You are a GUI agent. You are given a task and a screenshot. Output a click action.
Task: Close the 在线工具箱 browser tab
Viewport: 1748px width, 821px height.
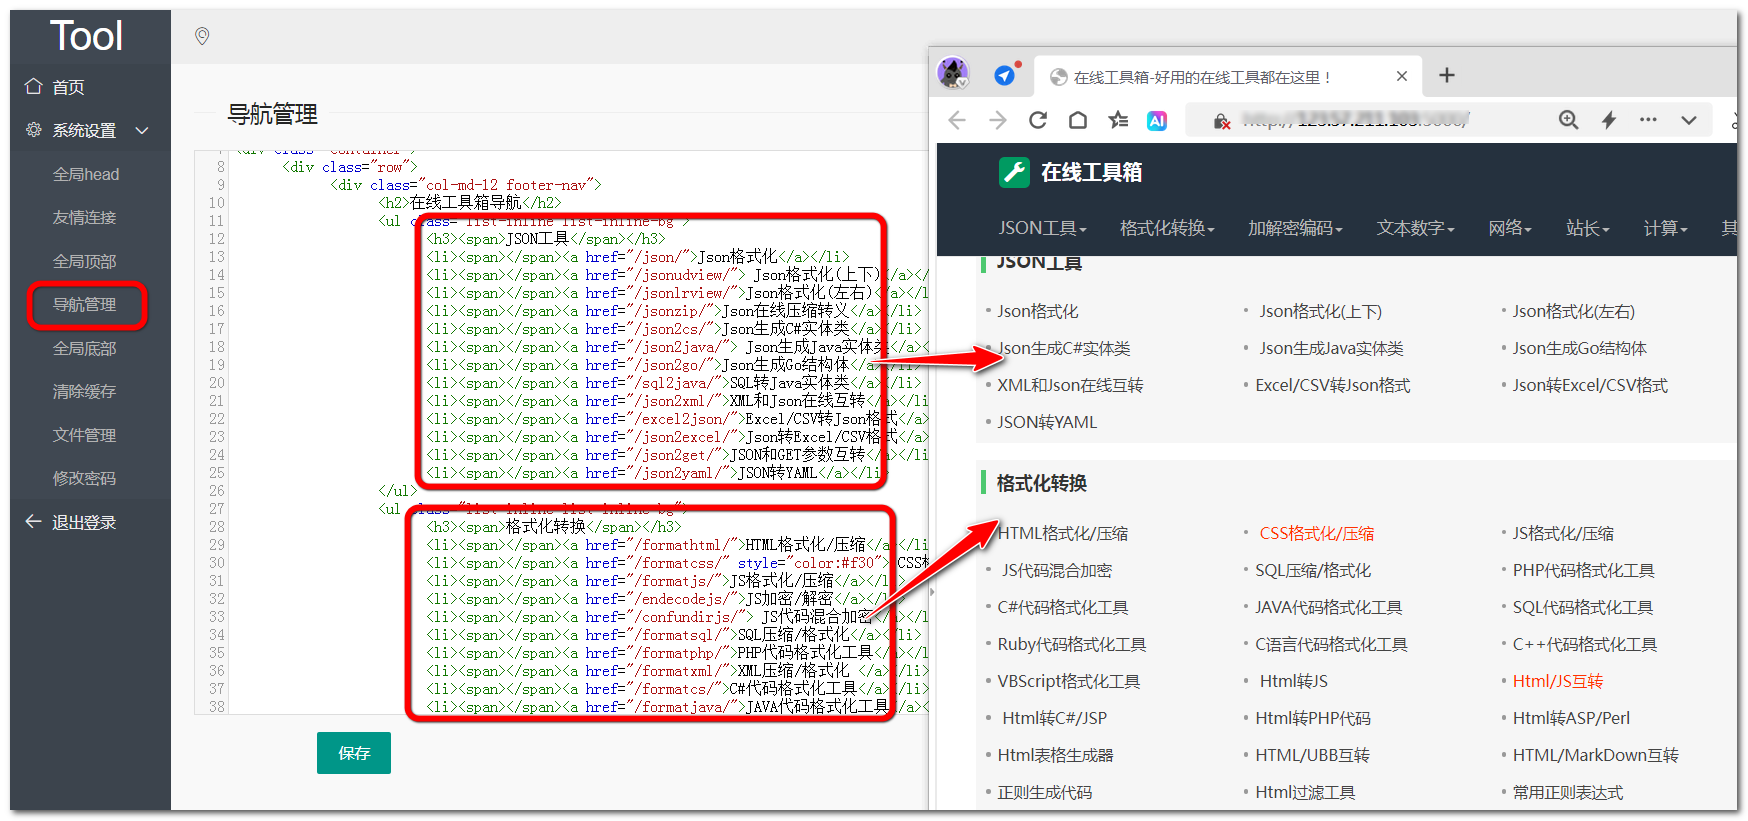coord(1402,76)
